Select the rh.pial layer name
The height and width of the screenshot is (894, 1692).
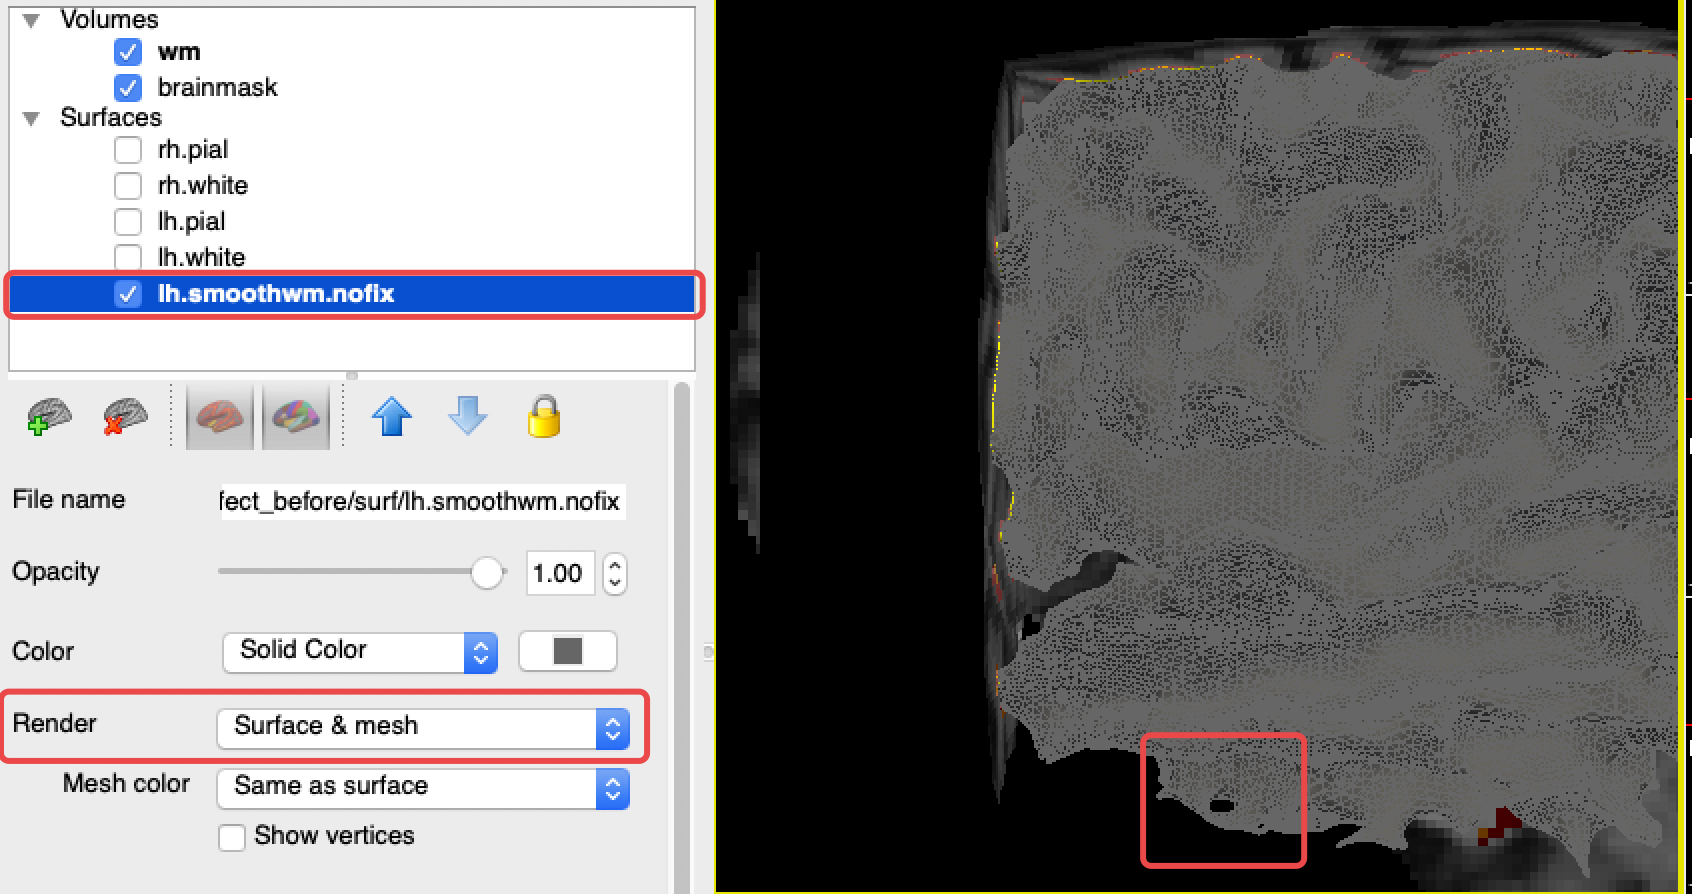coord(193,150)
